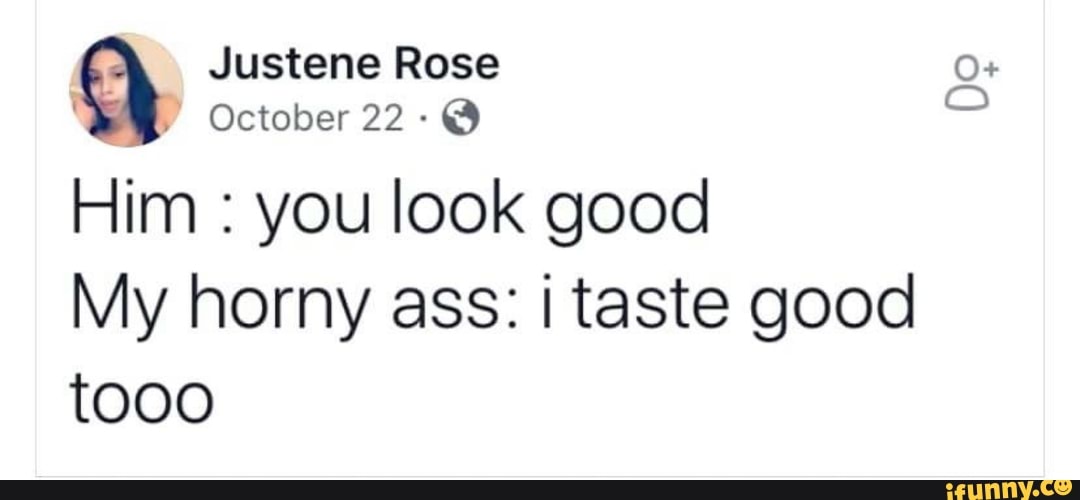Viewport: 1080px width, 500px height.
Task: Open Justene Rose's profile picture
Action: pyautogui.click(x=126, y=90)
